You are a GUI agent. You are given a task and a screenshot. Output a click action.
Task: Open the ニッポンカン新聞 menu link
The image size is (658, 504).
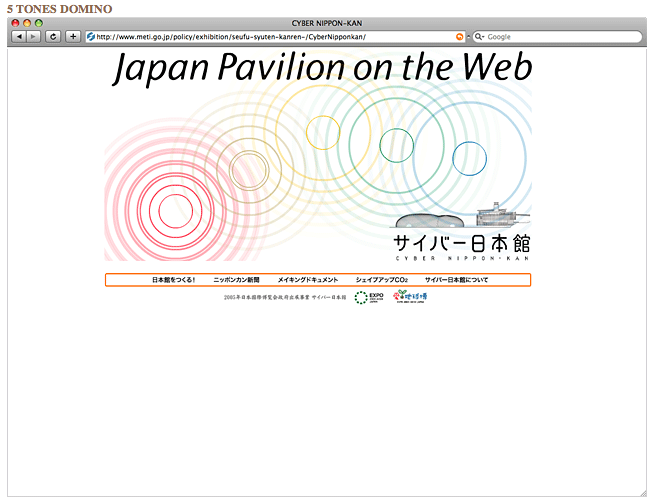tap(236, 280)
